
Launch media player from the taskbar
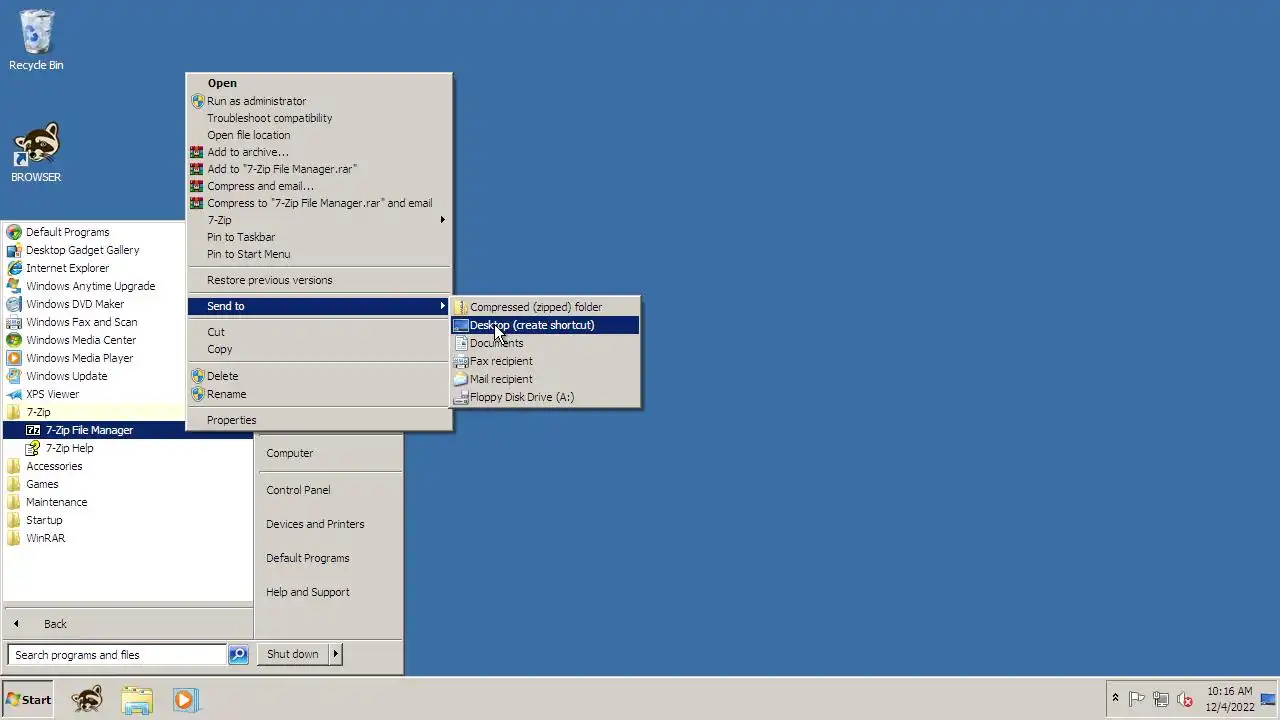click(185, 699)
